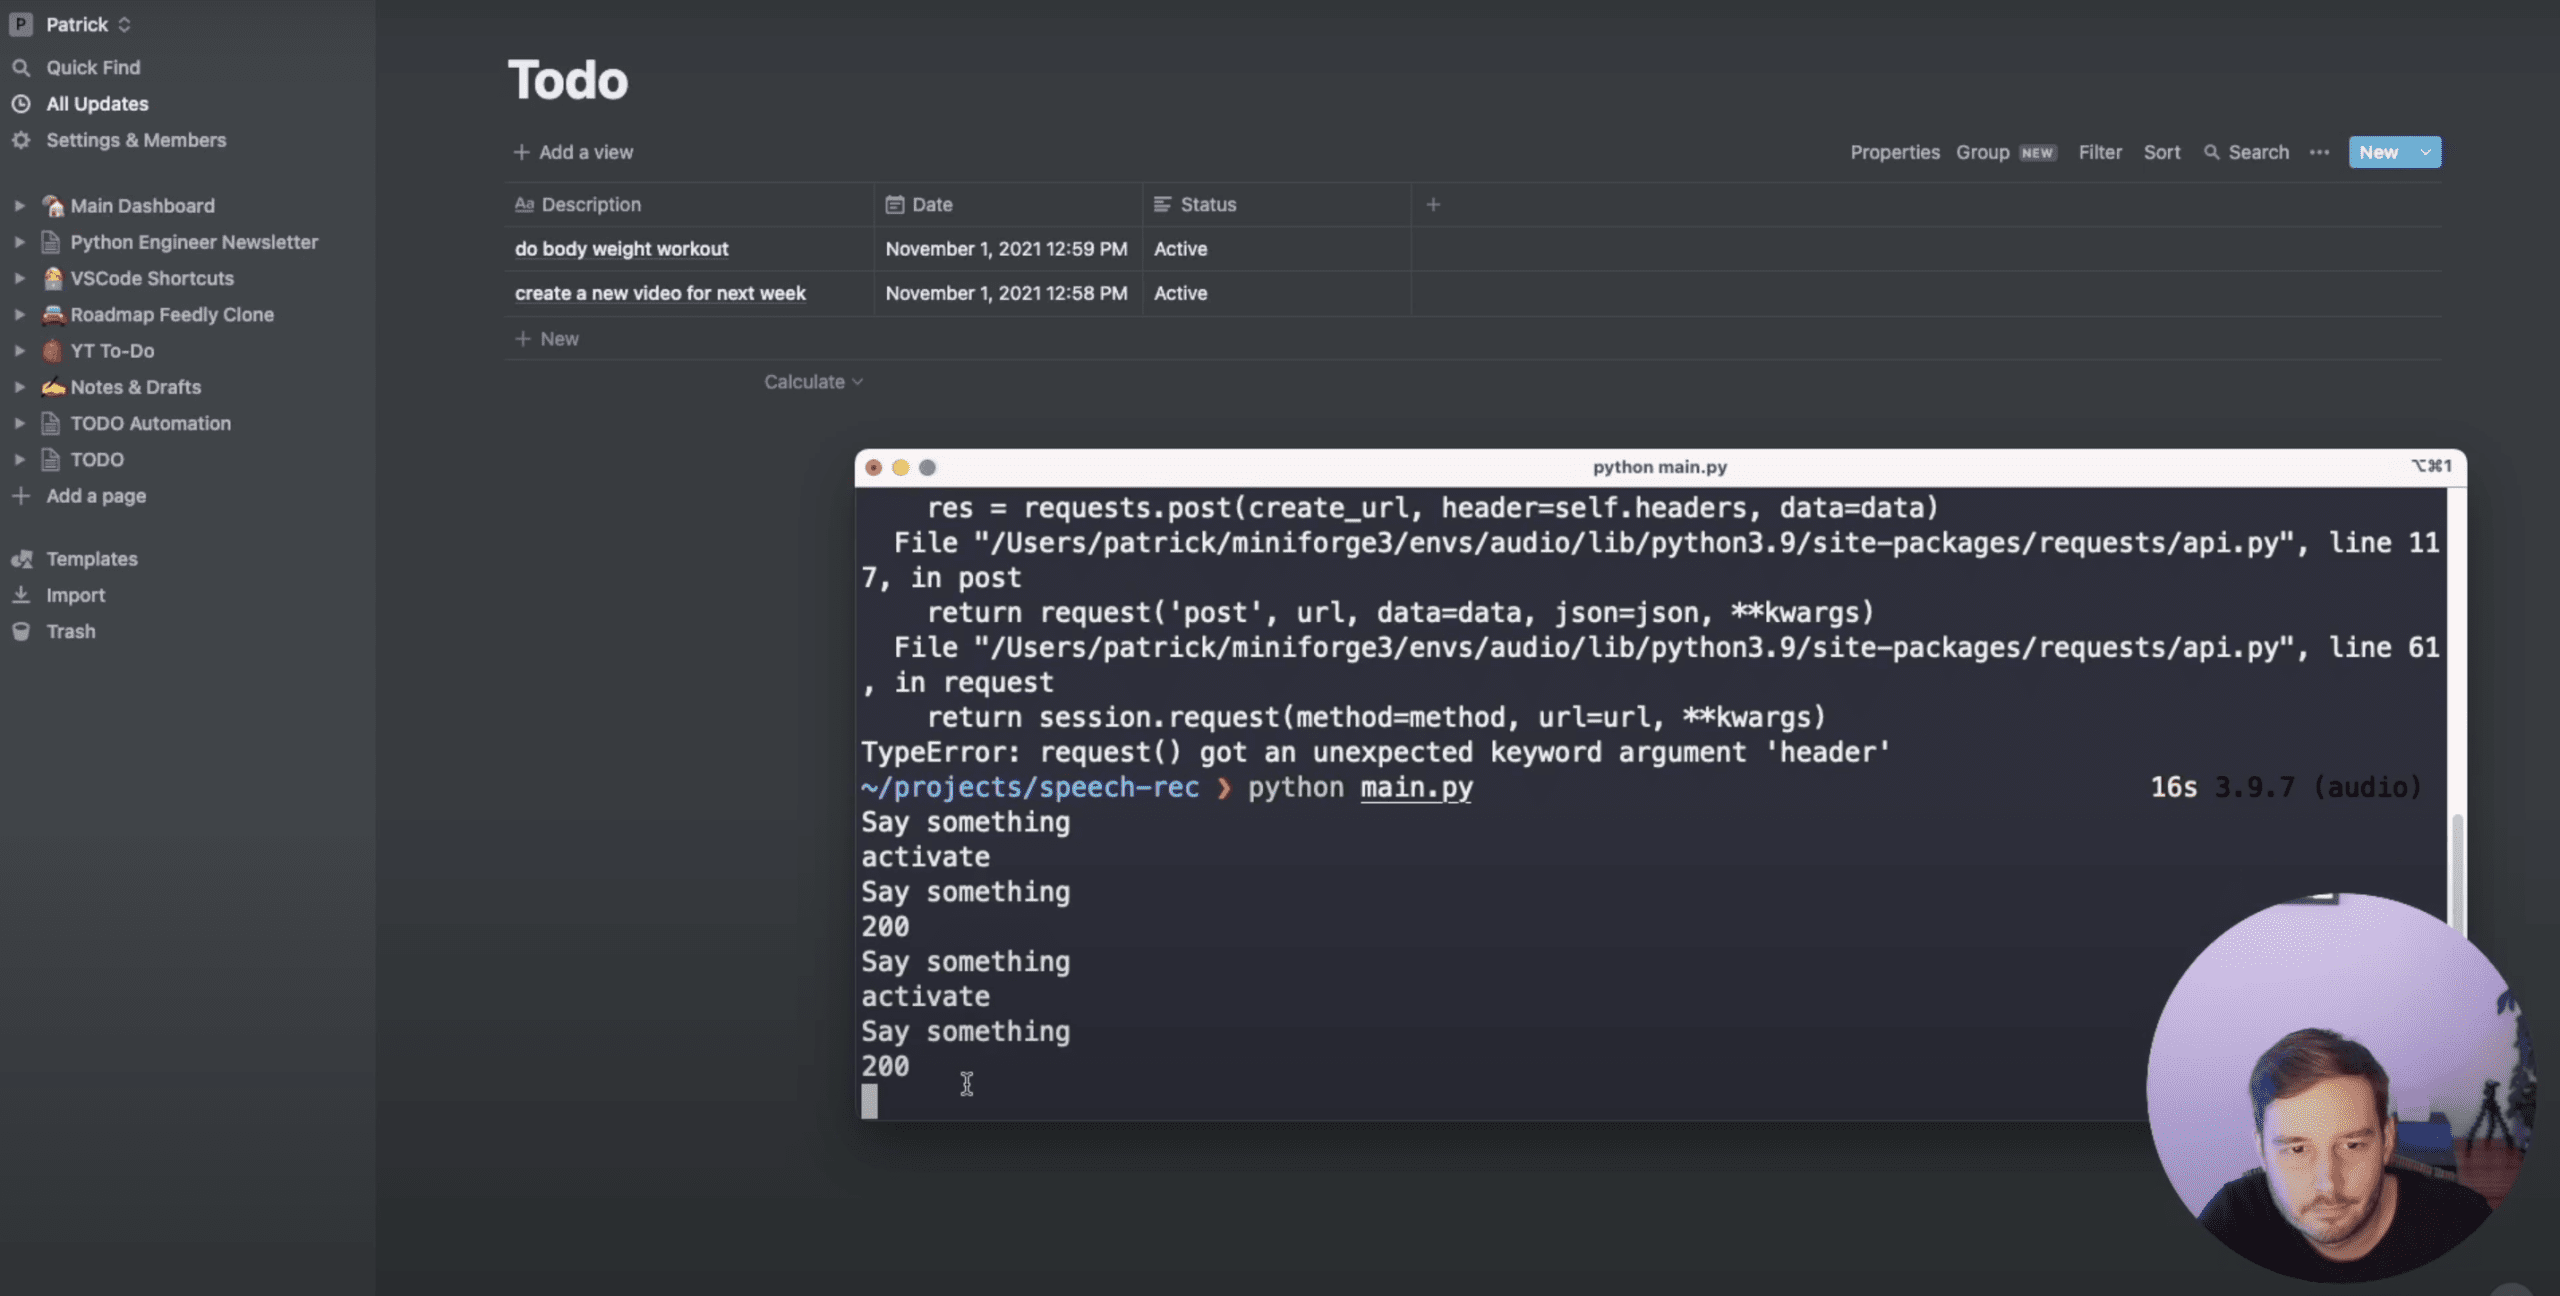This screenshot has height=1296, width=2560.
Task: Click Search in the database toolbar
Action: [x=2246, y=152]
